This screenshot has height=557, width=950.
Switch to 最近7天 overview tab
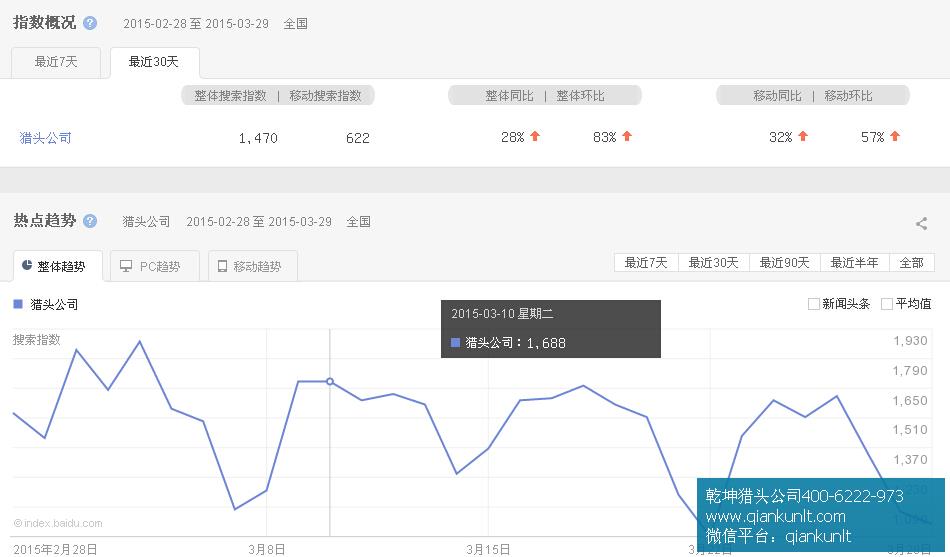pyautogui.click(x=55, y=62)
